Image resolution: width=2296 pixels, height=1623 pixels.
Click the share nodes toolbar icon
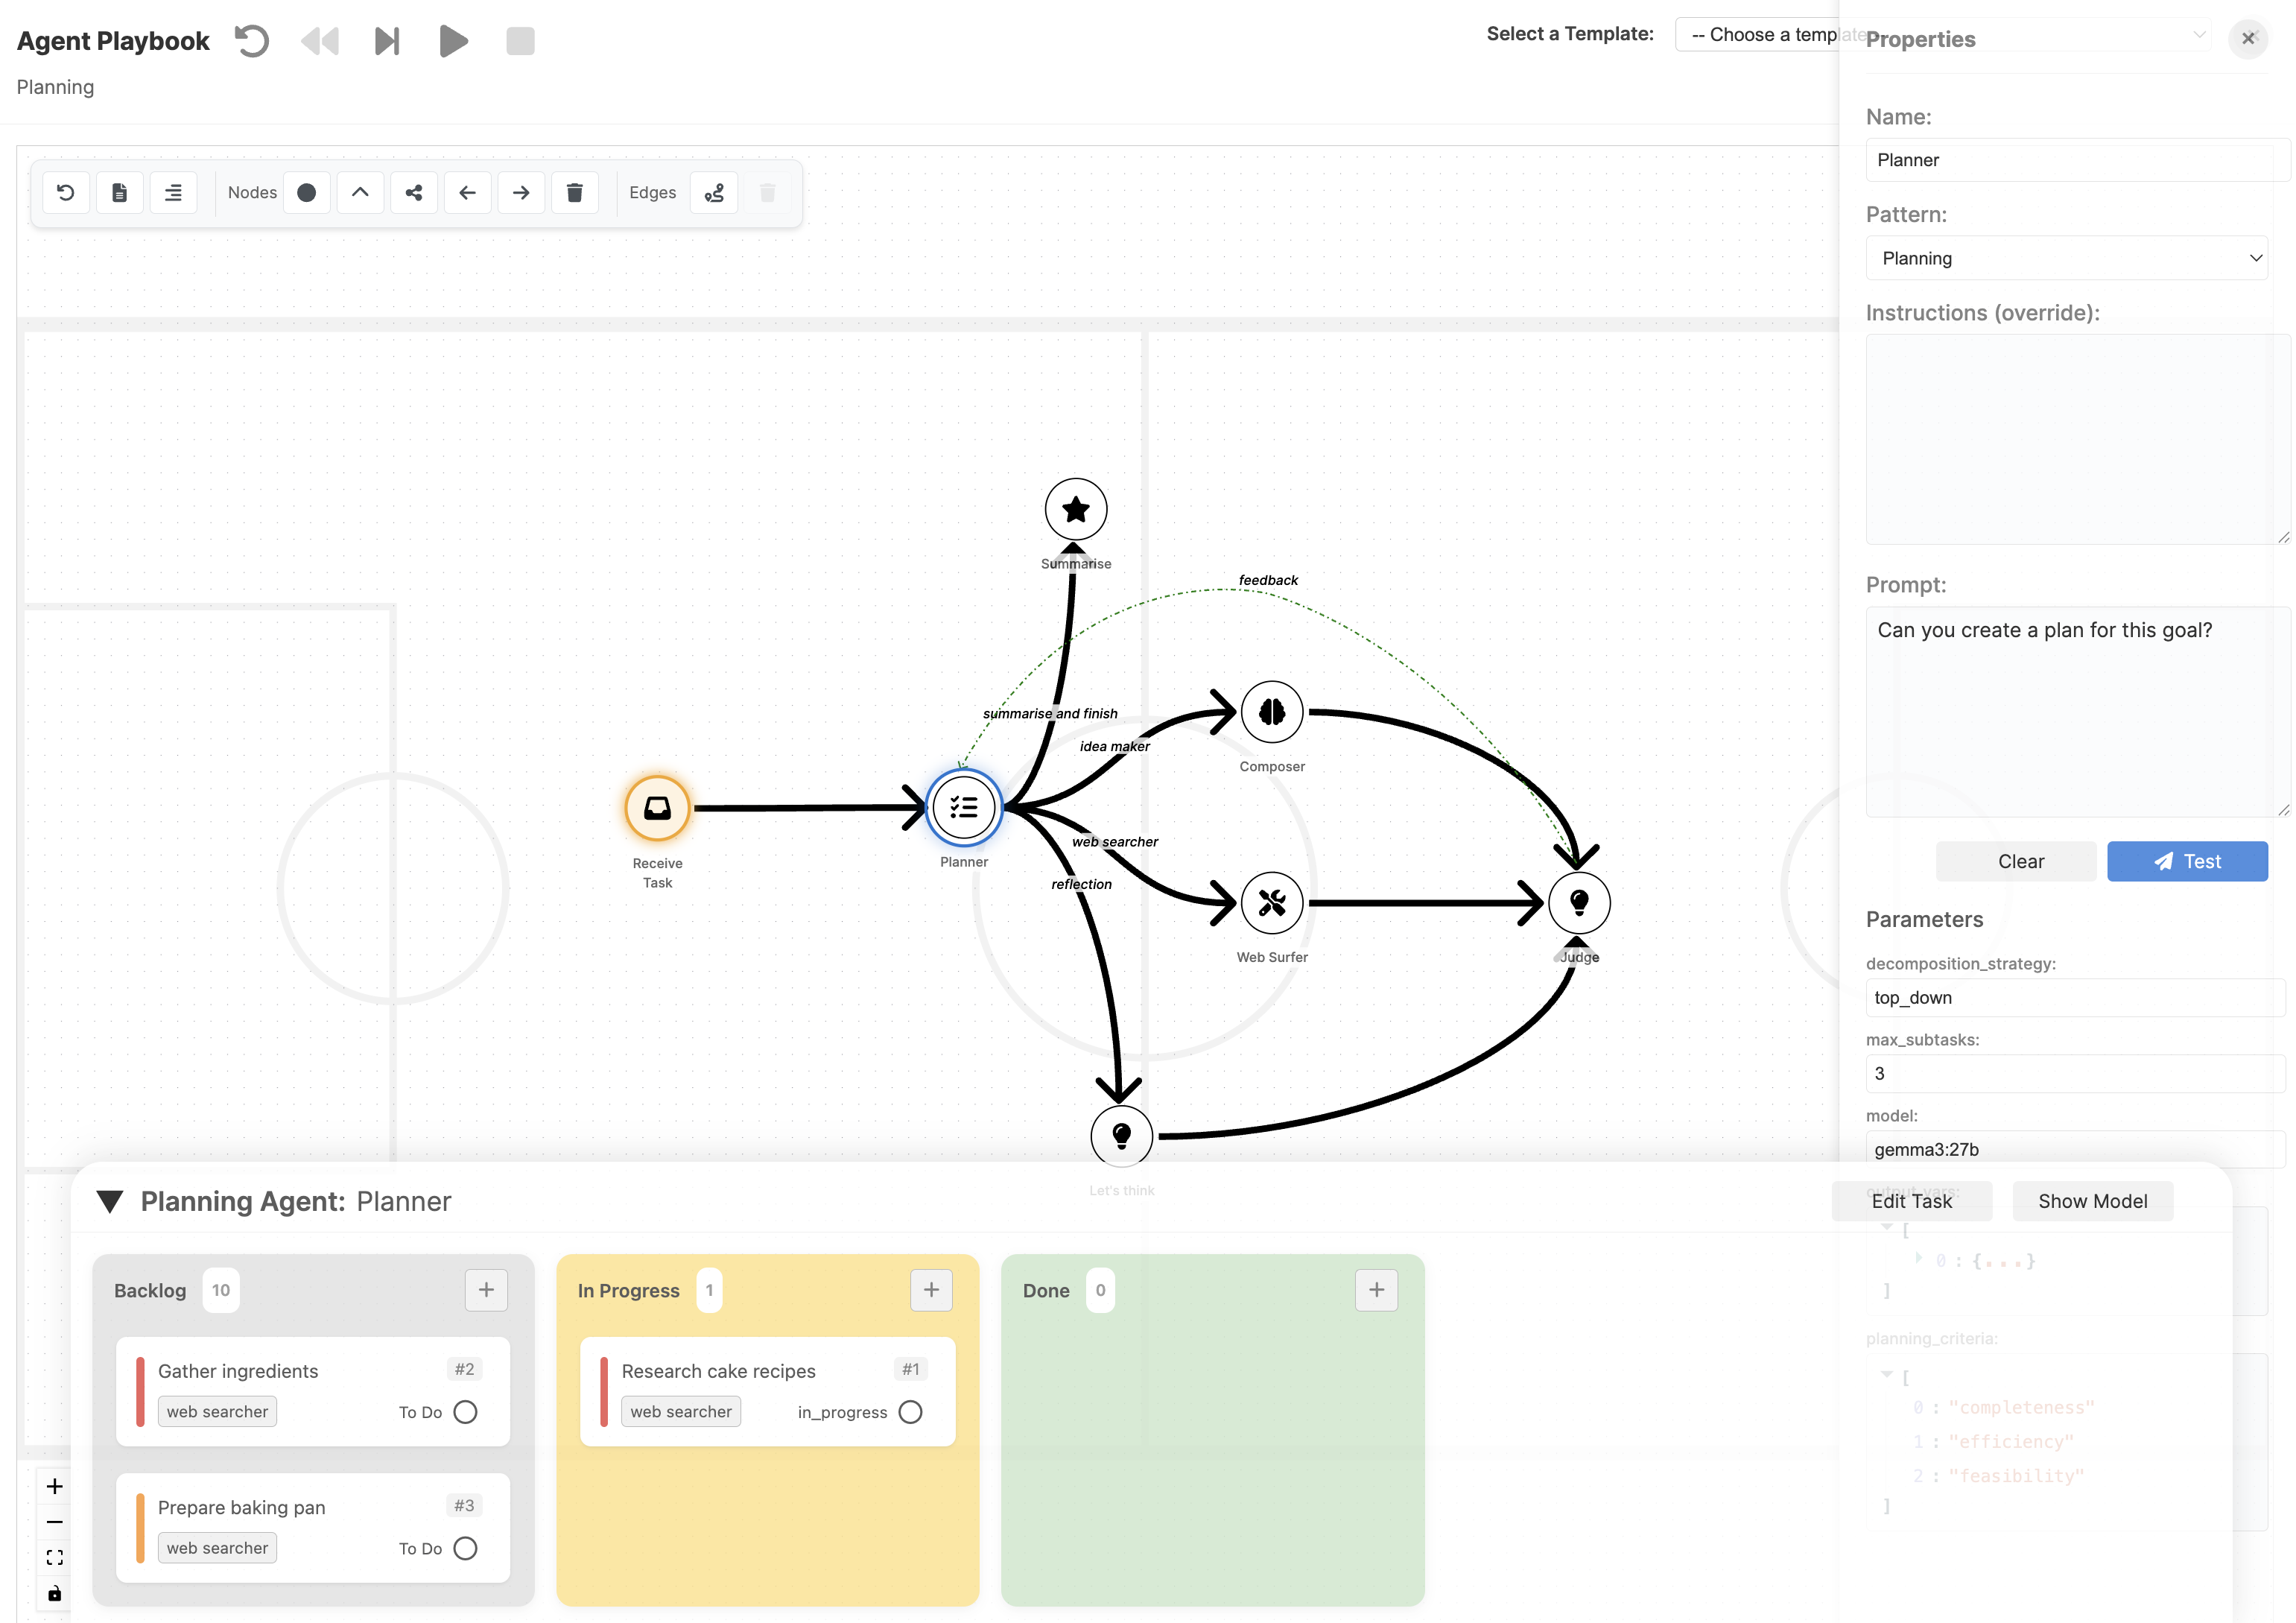pyautogui.click(x=413, y=192)
